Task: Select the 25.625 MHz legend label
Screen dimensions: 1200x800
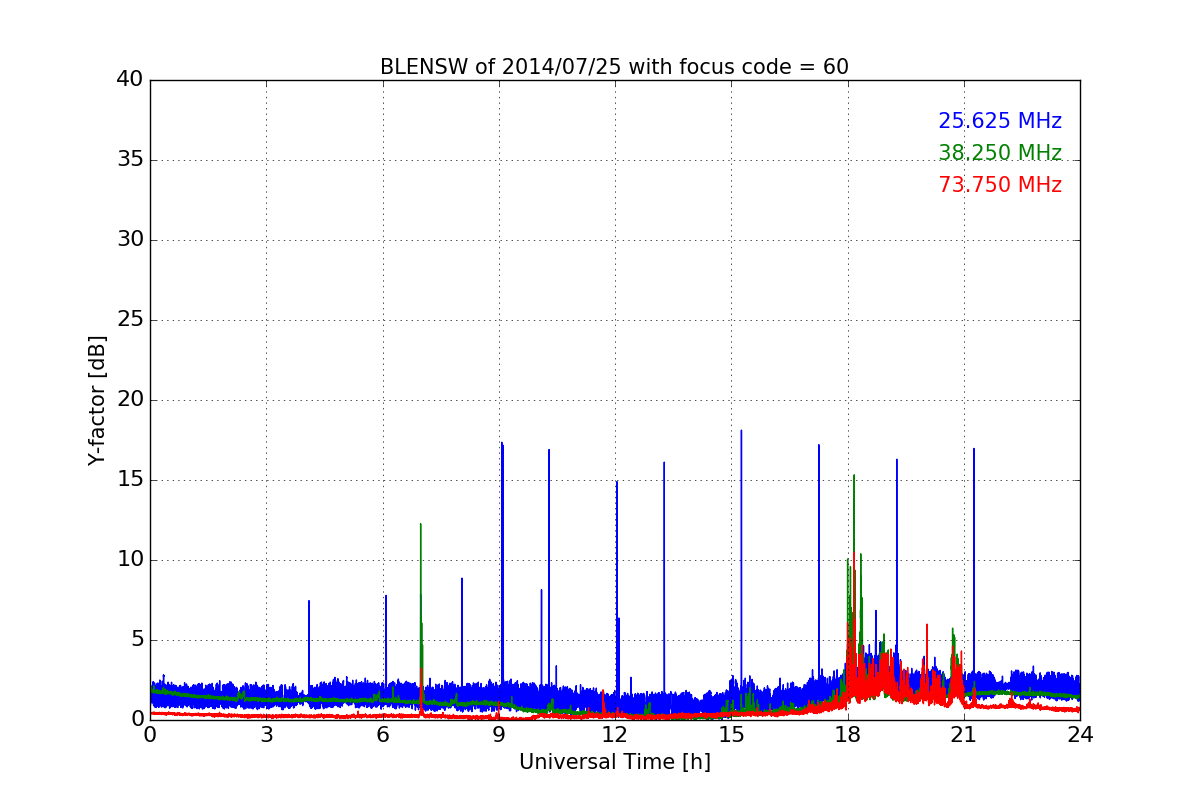Action: click(x=1000, y=121)
